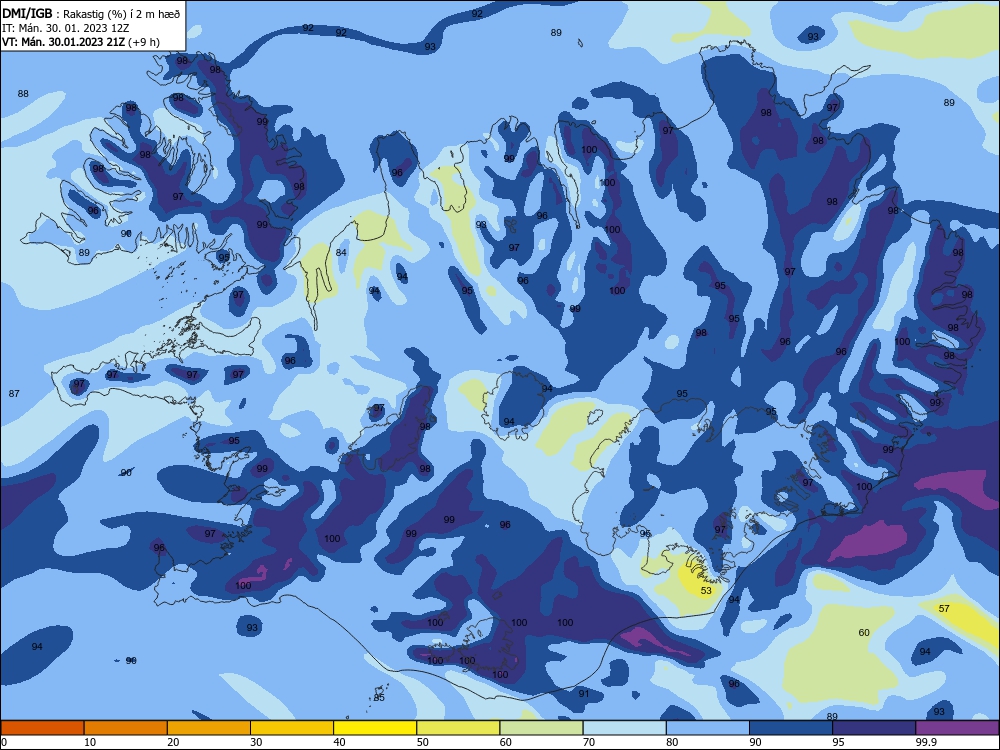Image resolution: width=1000 pixels, height=750 pixels.
Task: Click the '91' value off the south coast
Action: coord(584,693)
